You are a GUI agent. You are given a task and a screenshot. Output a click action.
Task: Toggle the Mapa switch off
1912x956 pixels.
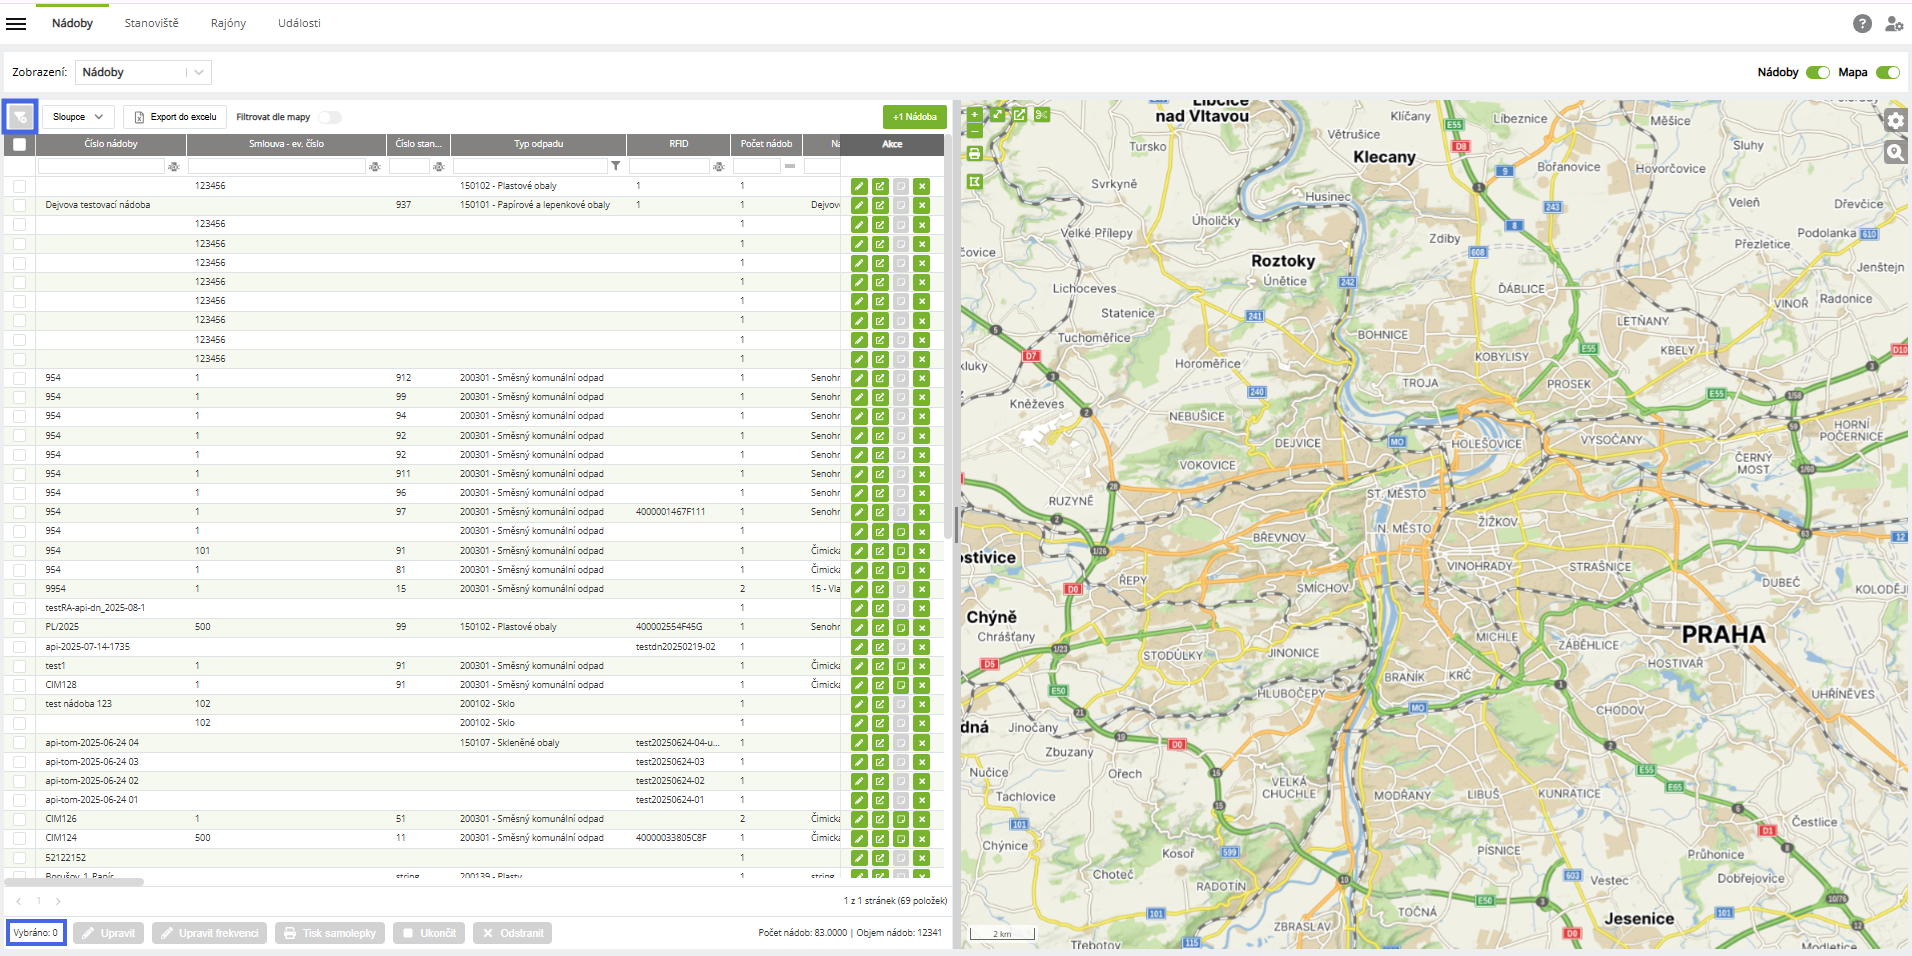coord(1887,72)
